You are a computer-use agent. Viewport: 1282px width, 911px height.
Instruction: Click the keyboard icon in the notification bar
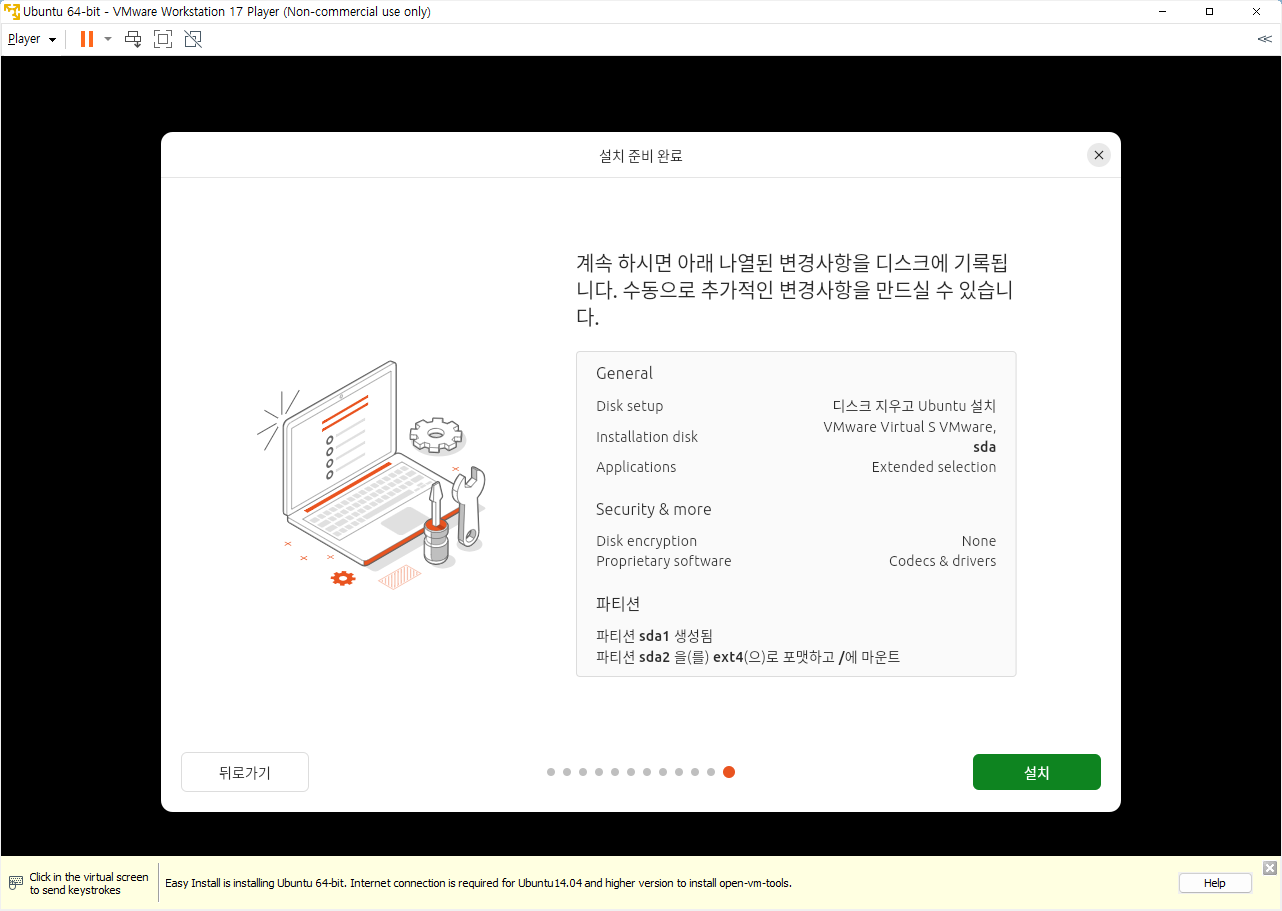click(15, 883)
